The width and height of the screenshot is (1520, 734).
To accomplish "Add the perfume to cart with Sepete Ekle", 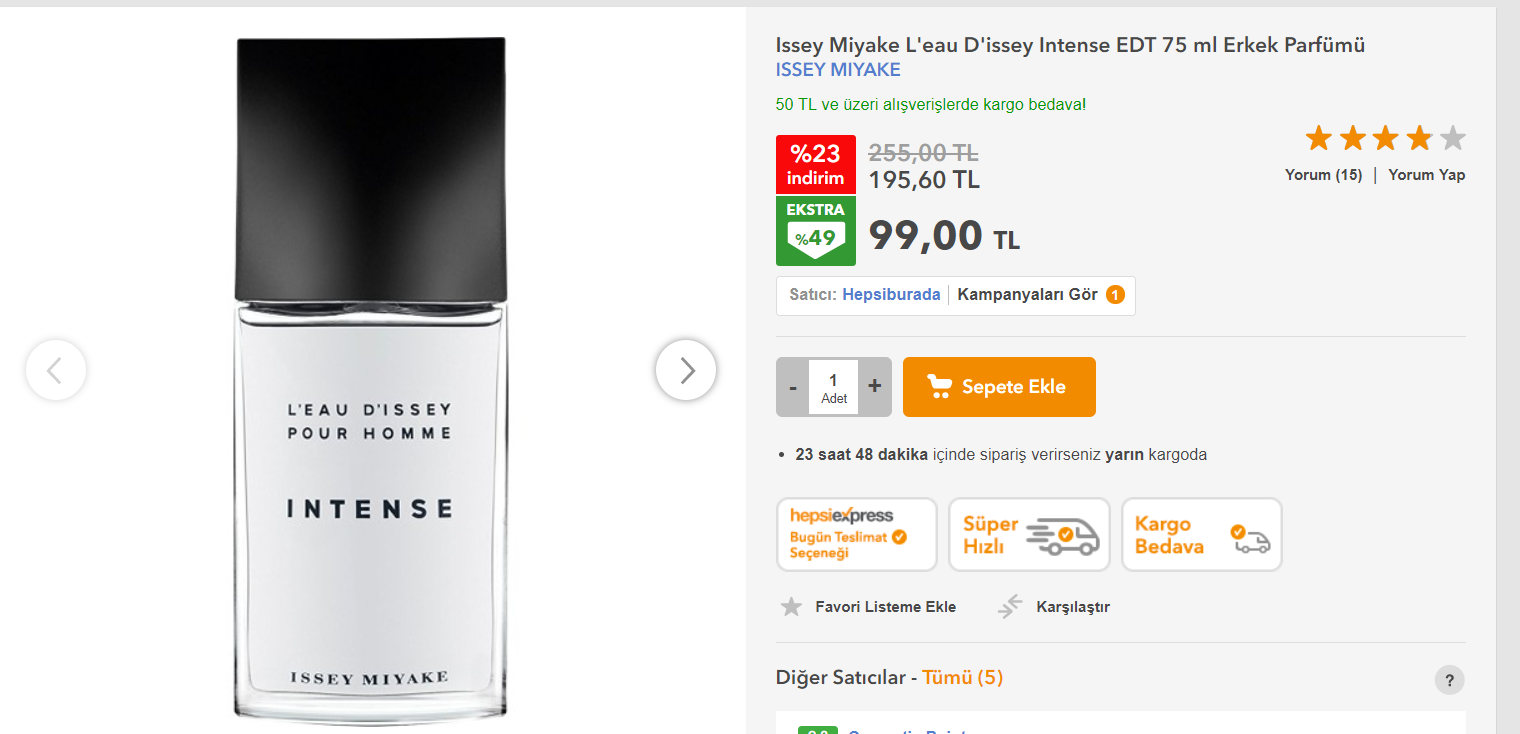I will 999,387.
